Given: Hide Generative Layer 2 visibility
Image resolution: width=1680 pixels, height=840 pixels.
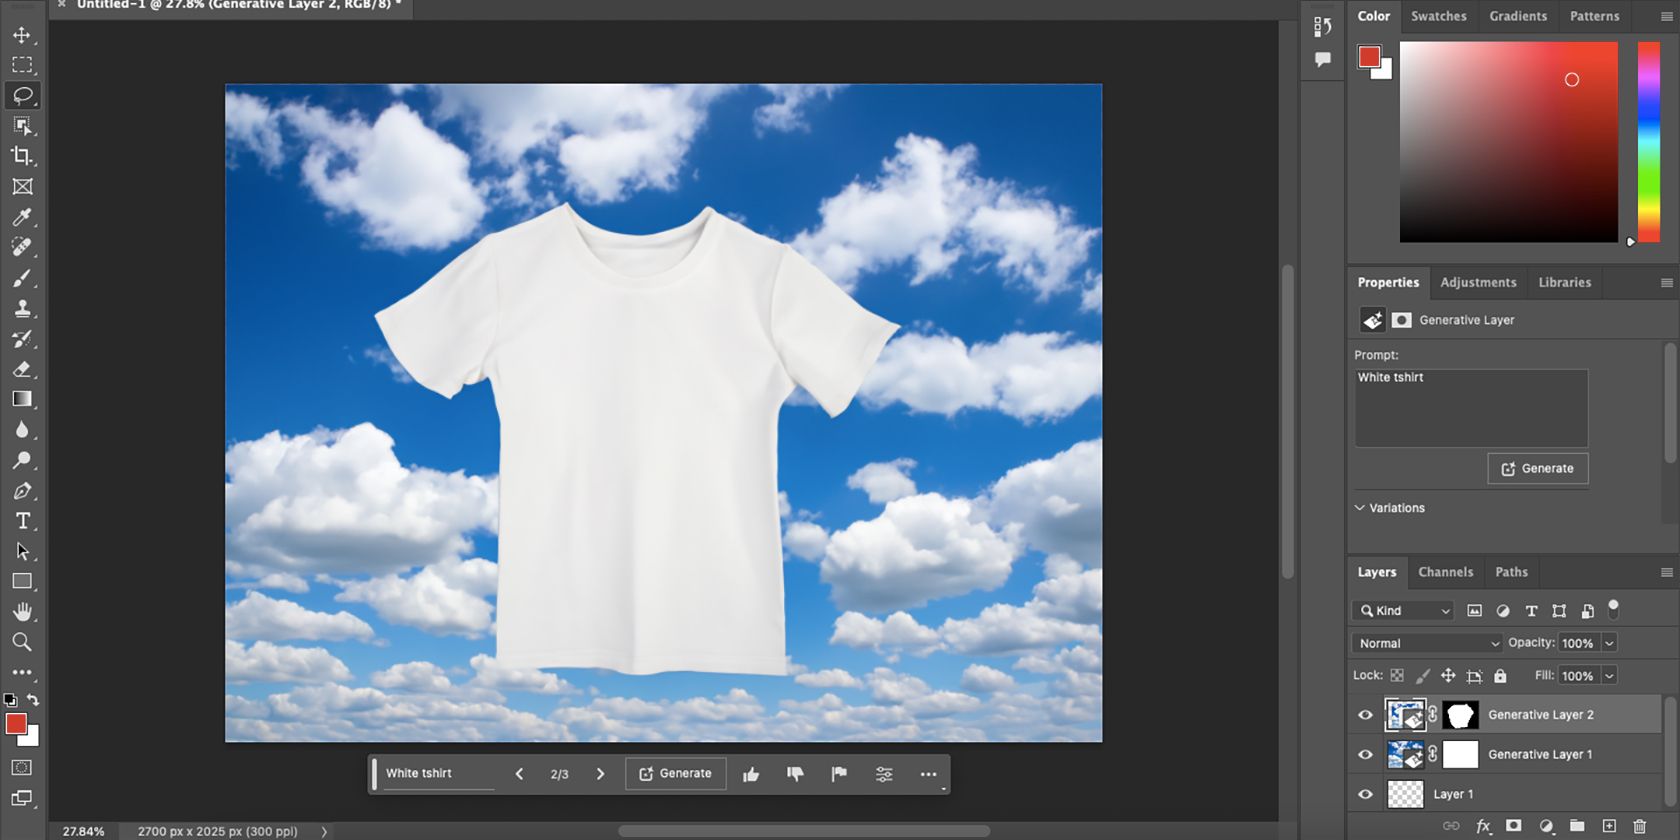Looking at the screenshot, I should point(1365,715).
